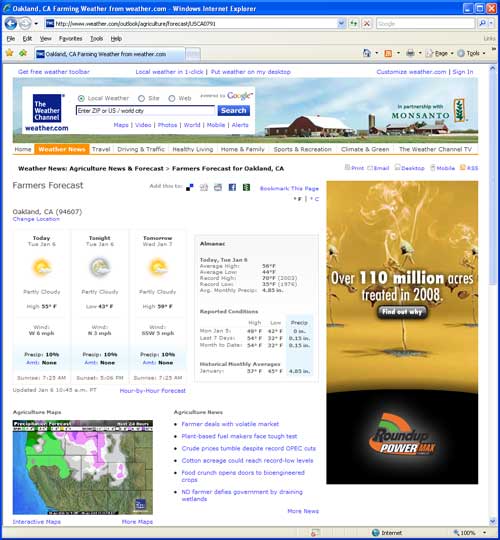500x540 pixels.
Task: Click the IE Back navigation arrow
Action: [x=11, y=23]
